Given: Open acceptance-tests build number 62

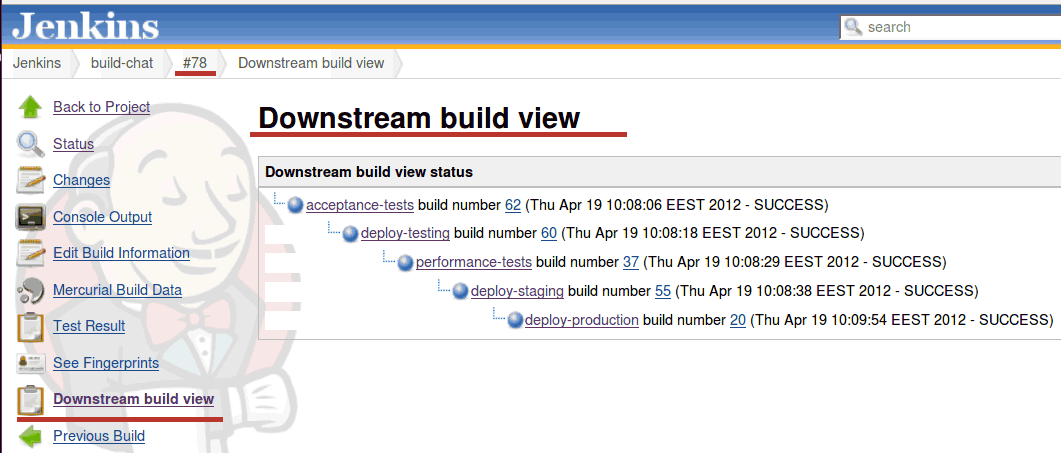Looking at the screenshot, I should 512,205.
